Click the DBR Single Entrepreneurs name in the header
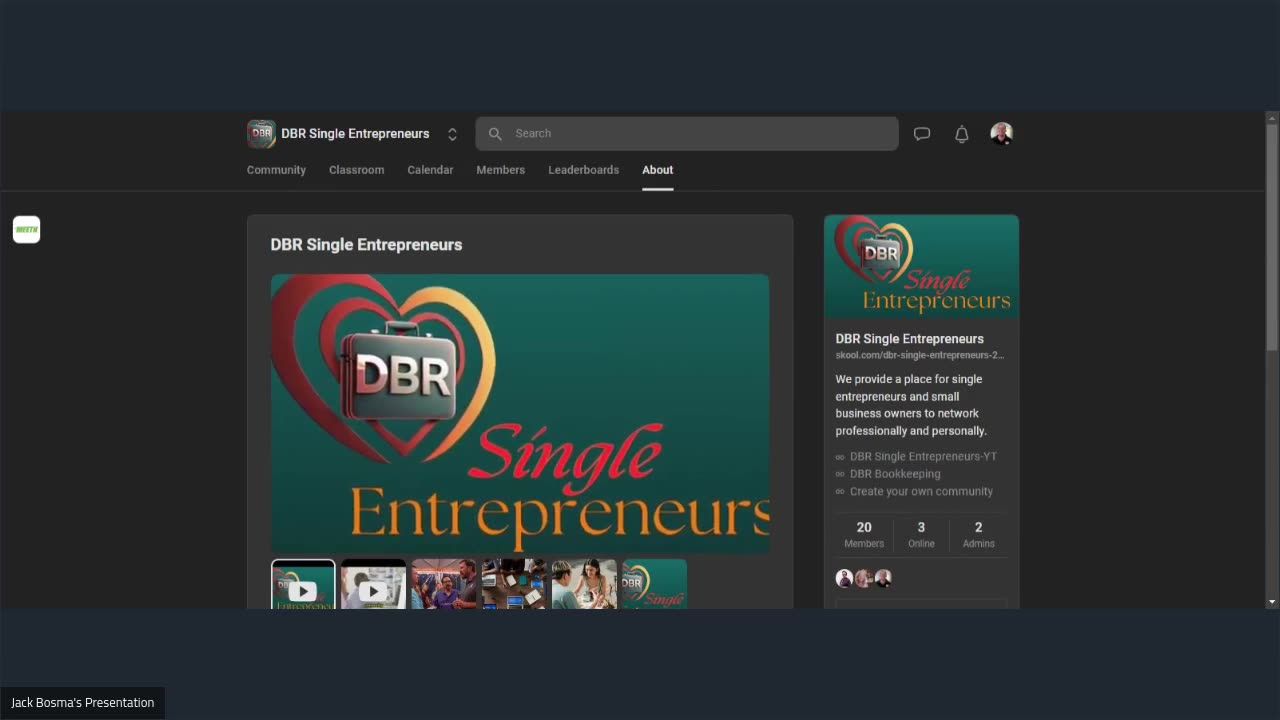1280x720 pixels. point(355,134)
